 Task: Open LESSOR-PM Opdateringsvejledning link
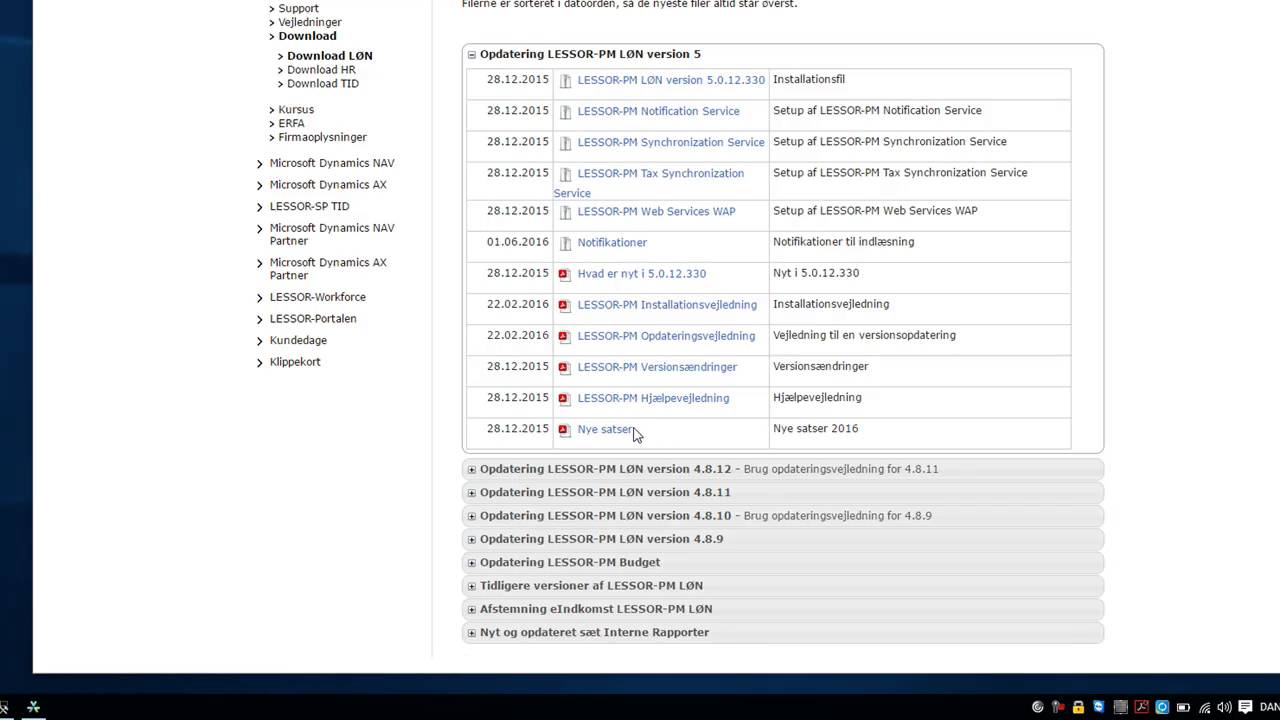point(666,336)
